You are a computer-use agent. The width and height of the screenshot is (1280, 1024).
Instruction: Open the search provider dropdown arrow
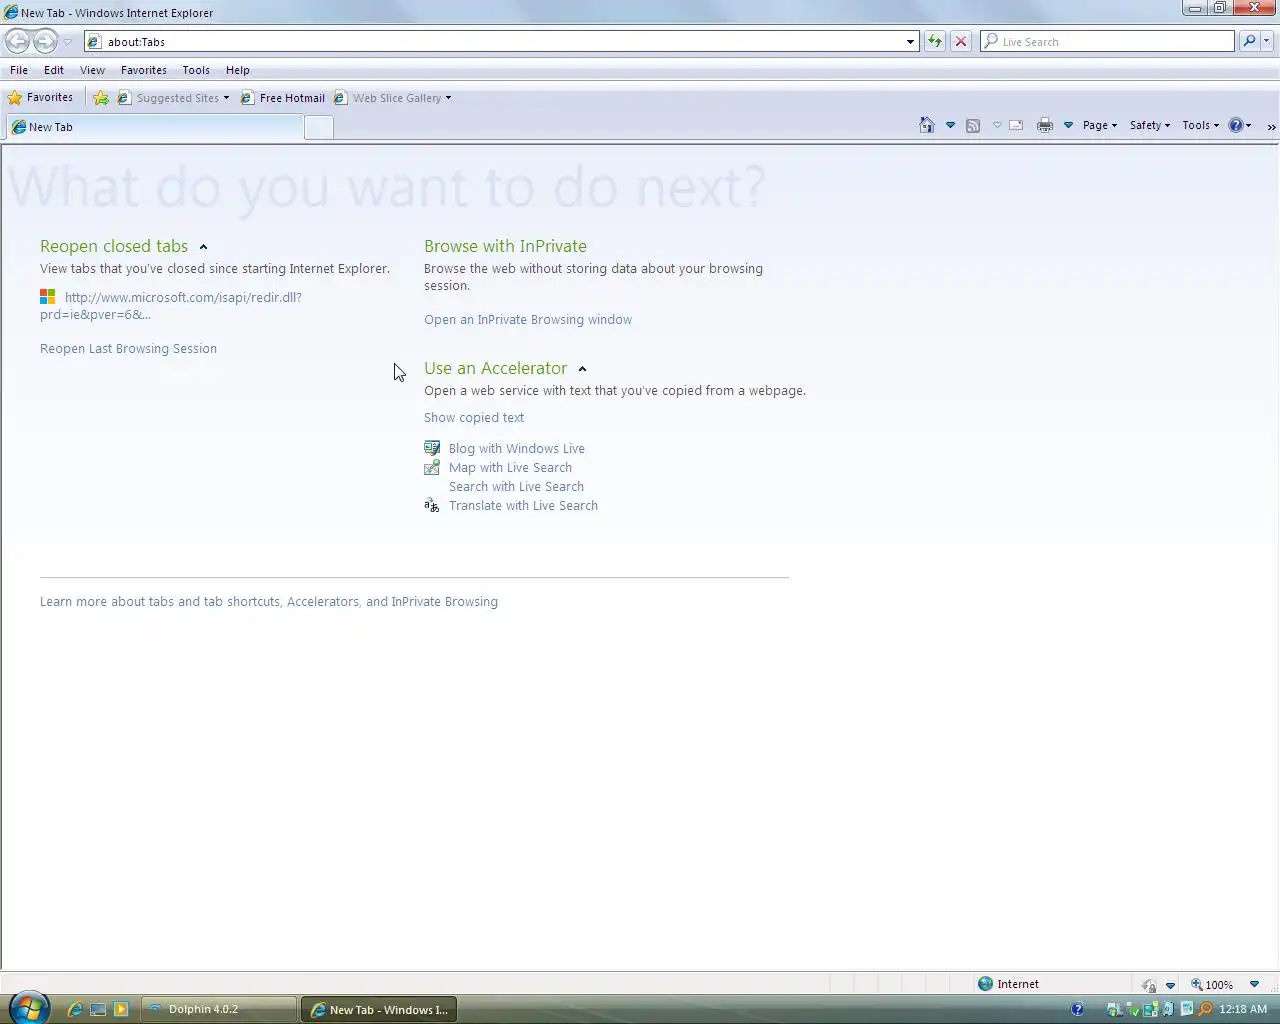coord(1266,42)
